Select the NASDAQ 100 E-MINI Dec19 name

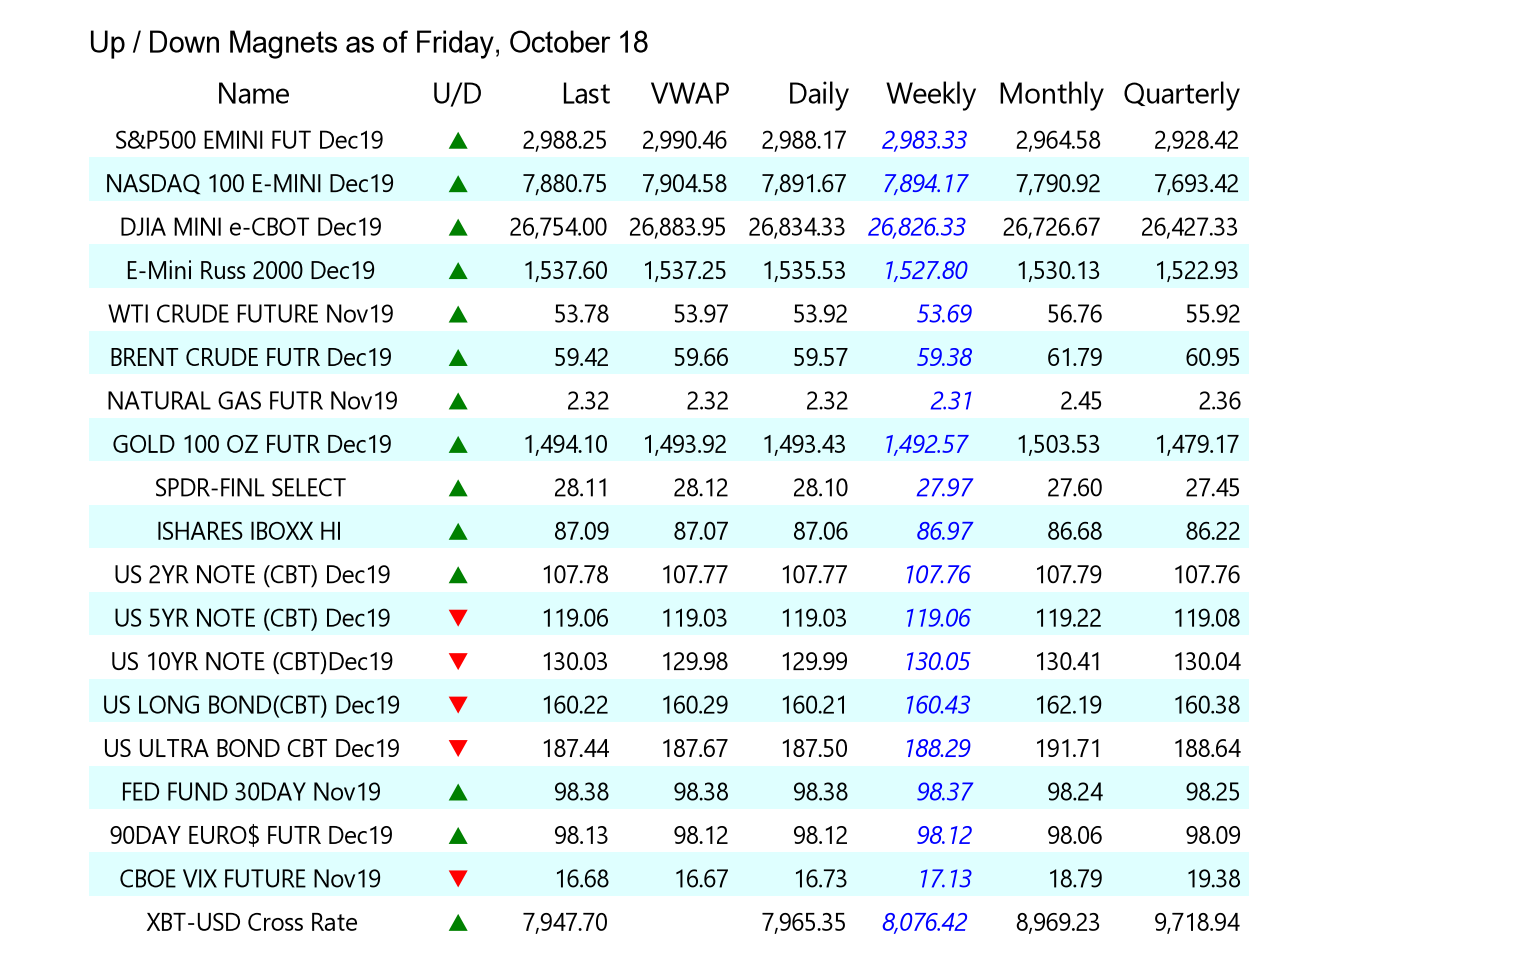click(x=250, y=184)
